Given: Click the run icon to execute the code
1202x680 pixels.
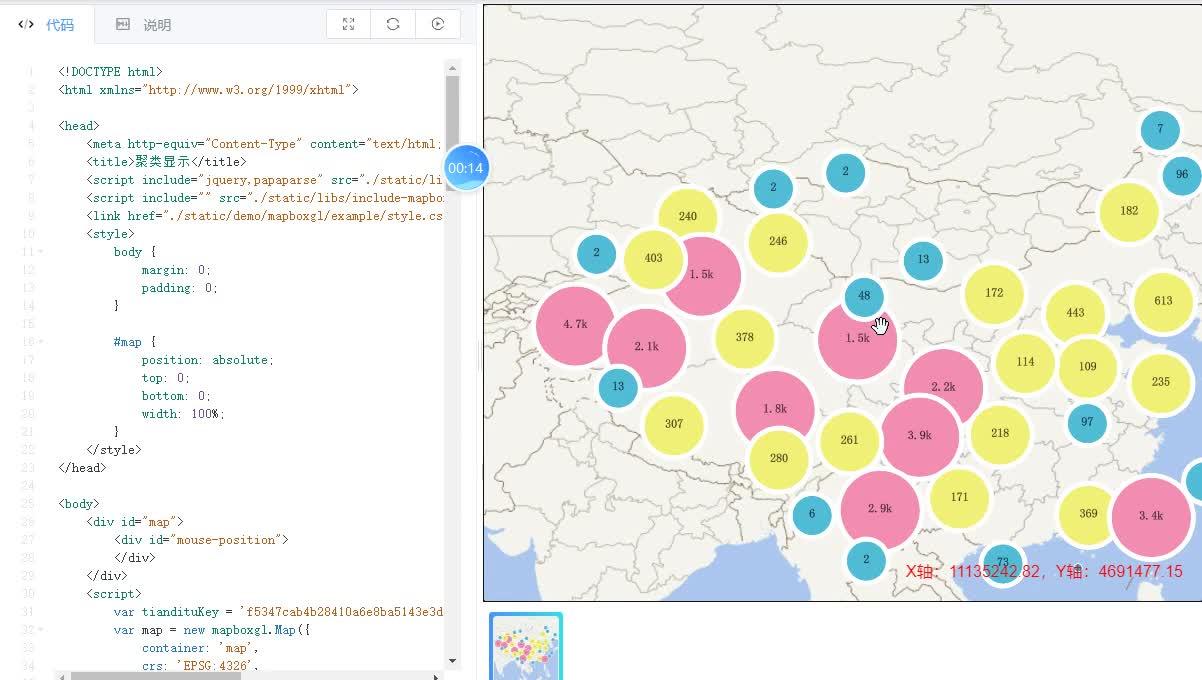Looking at the screenshot, I should [438, 23].
